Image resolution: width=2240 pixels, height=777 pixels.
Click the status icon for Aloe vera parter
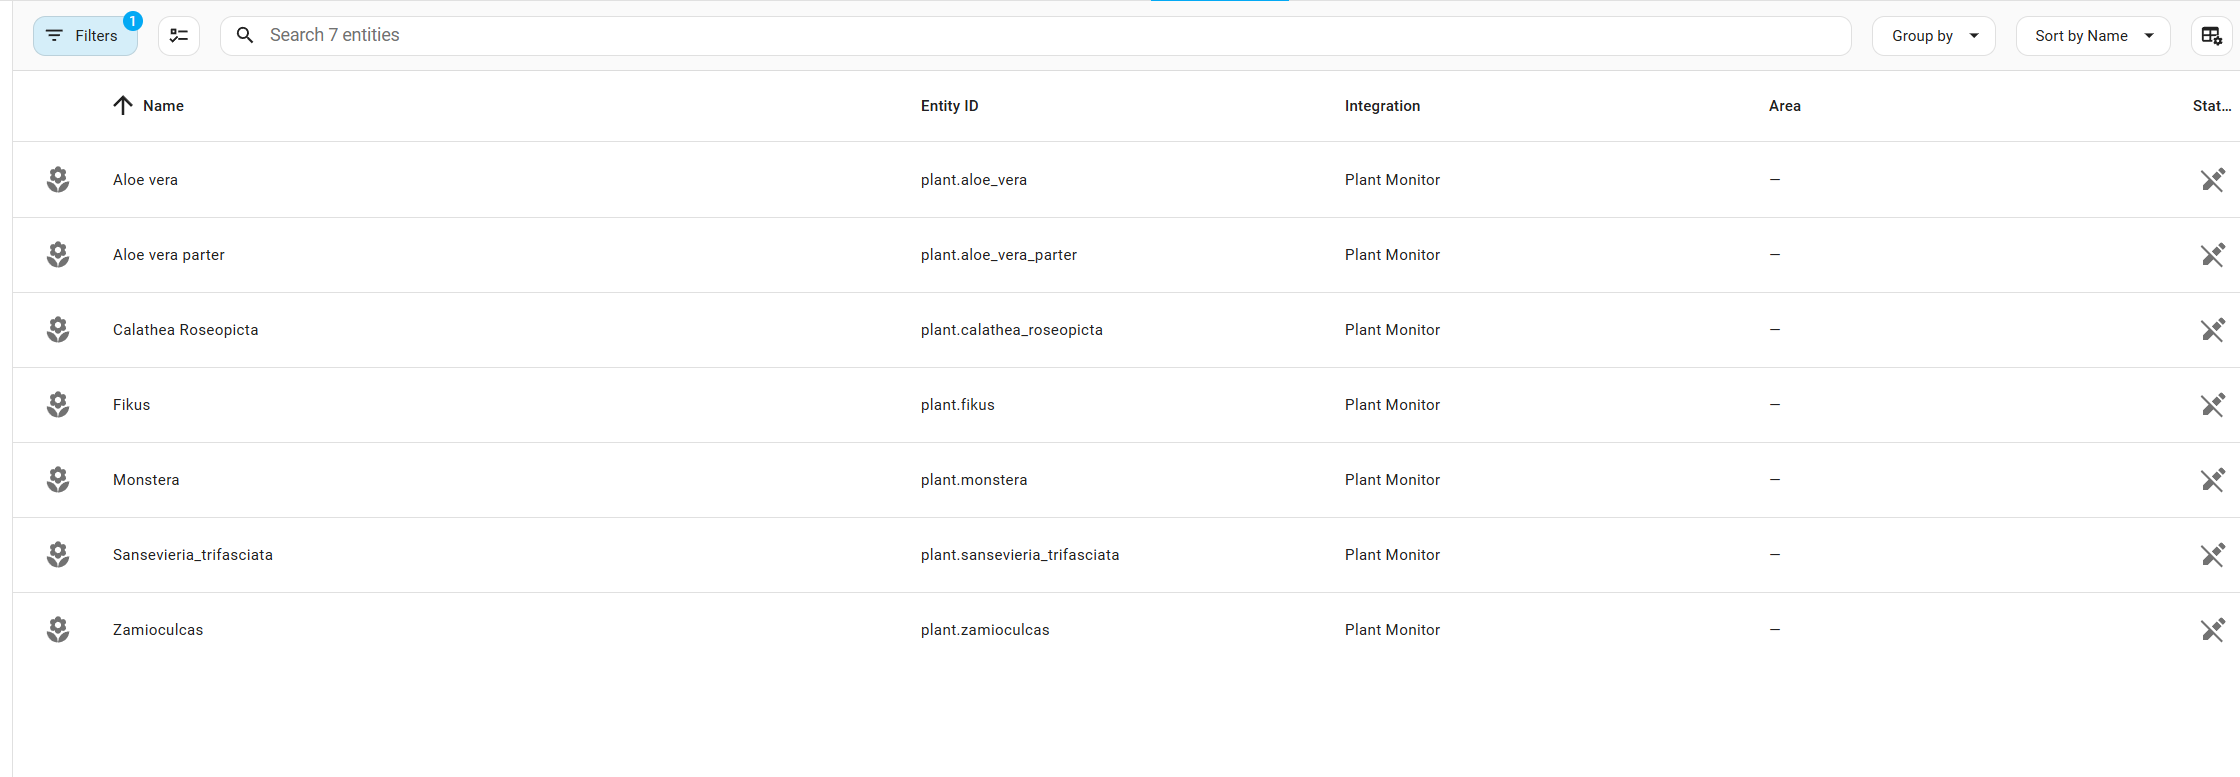[x=2212, y=255]
